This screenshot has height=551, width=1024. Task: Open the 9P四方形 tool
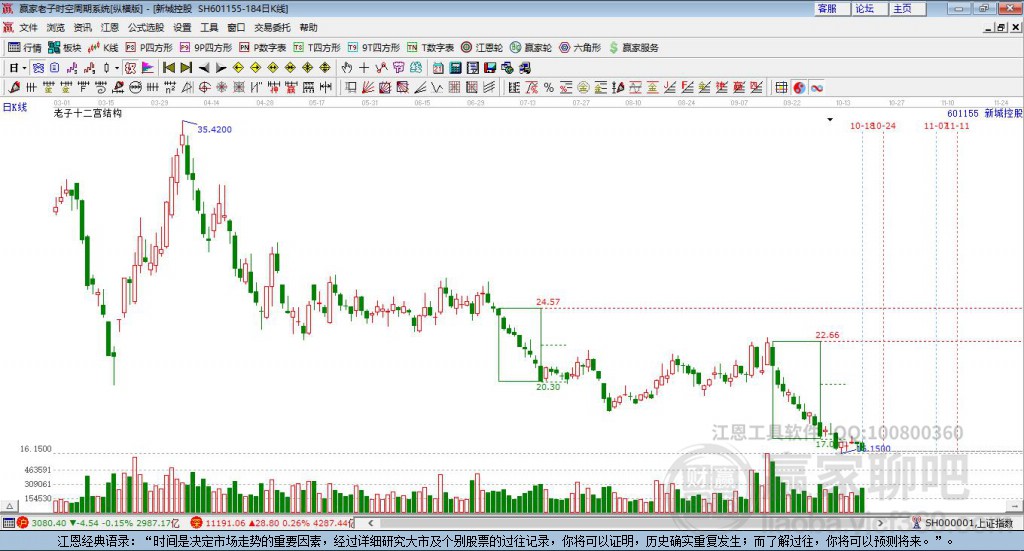coord(206,48)
